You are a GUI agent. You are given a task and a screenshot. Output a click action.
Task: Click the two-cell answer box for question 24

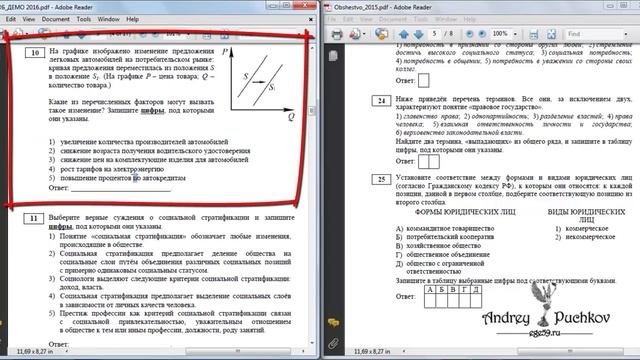click(x=429, y=161)
